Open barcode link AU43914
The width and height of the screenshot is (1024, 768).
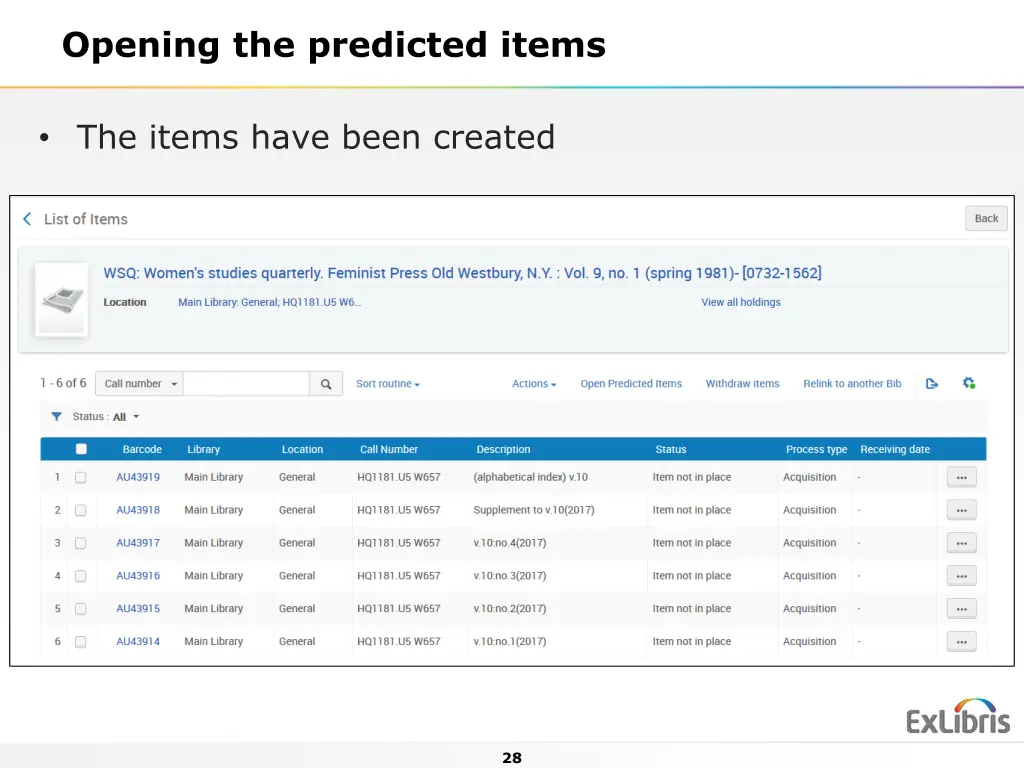(x=138, y=641)
